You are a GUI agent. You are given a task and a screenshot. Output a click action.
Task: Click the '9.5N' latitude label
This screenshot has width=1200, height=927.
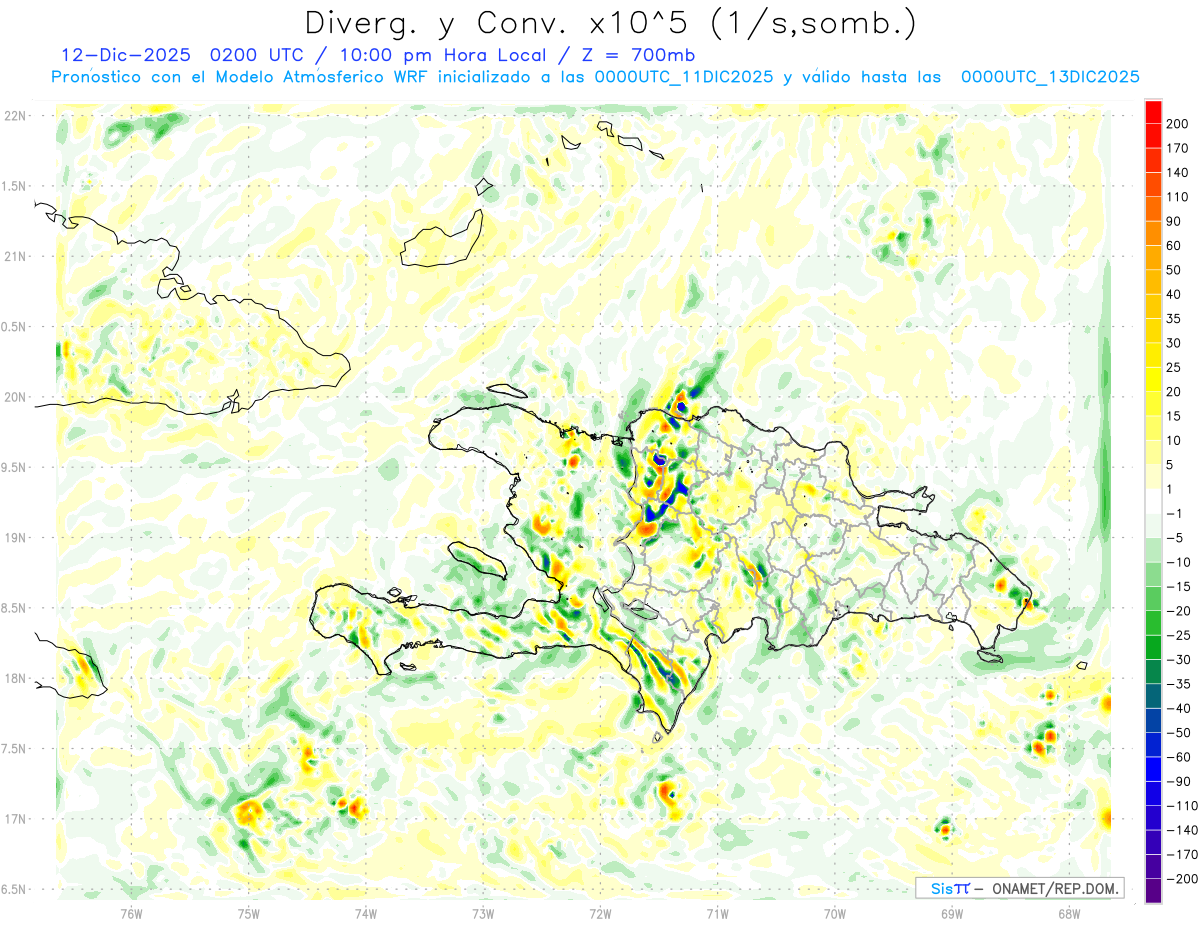pyautogui.click(x=14, y=467)
